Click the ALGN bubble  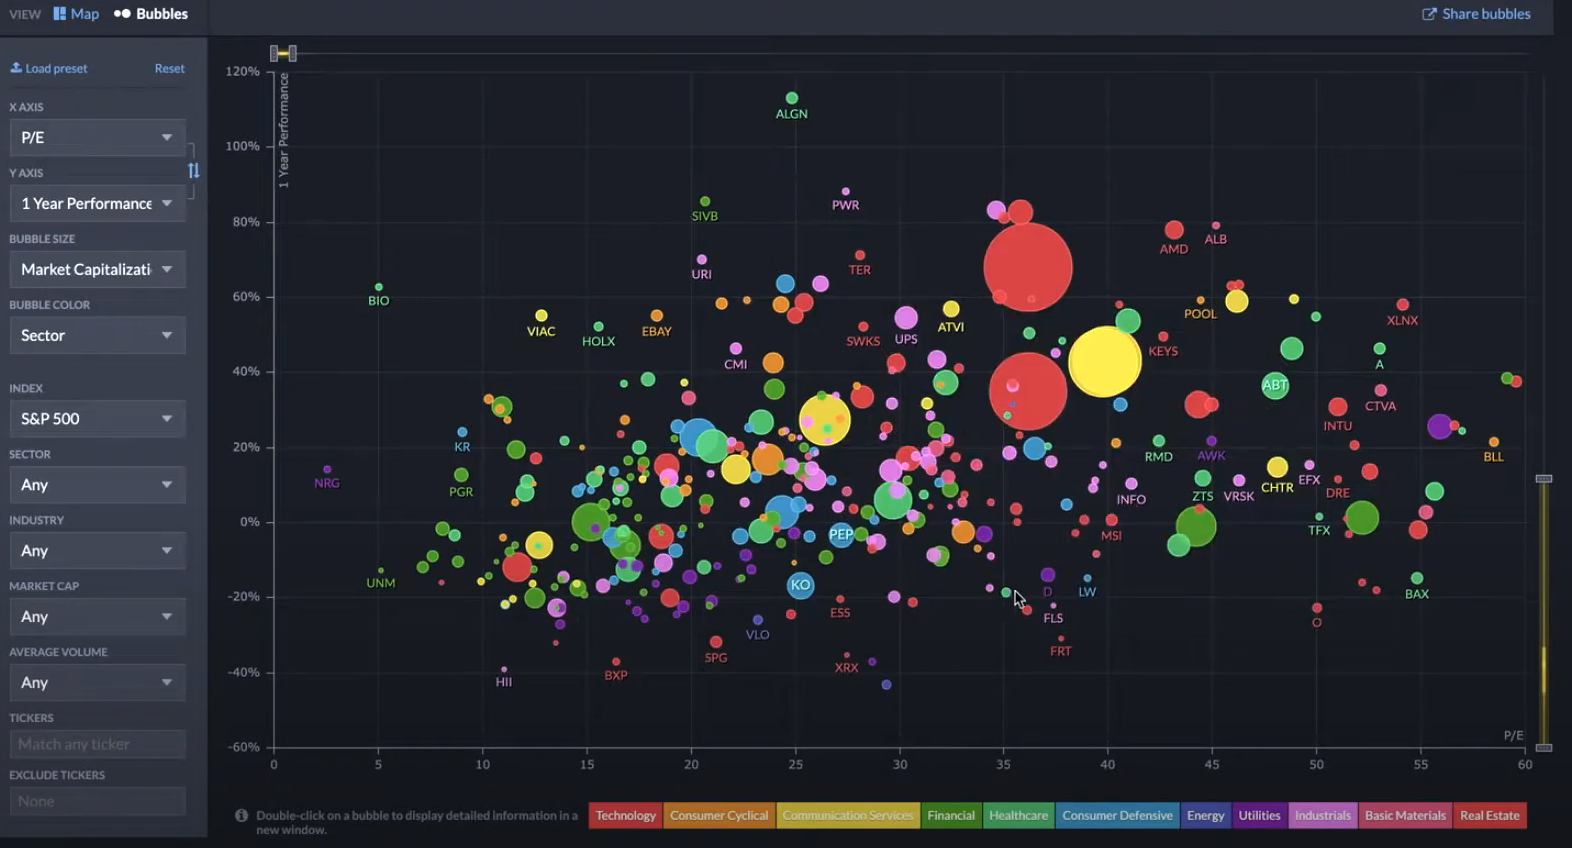792,98
